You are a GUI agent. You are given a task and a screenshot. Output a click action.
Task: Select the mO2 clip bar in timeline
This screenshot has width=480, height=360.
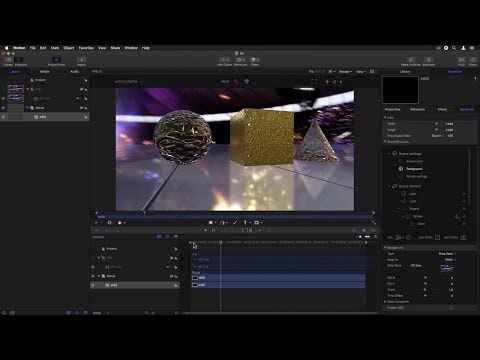[278, 285]
